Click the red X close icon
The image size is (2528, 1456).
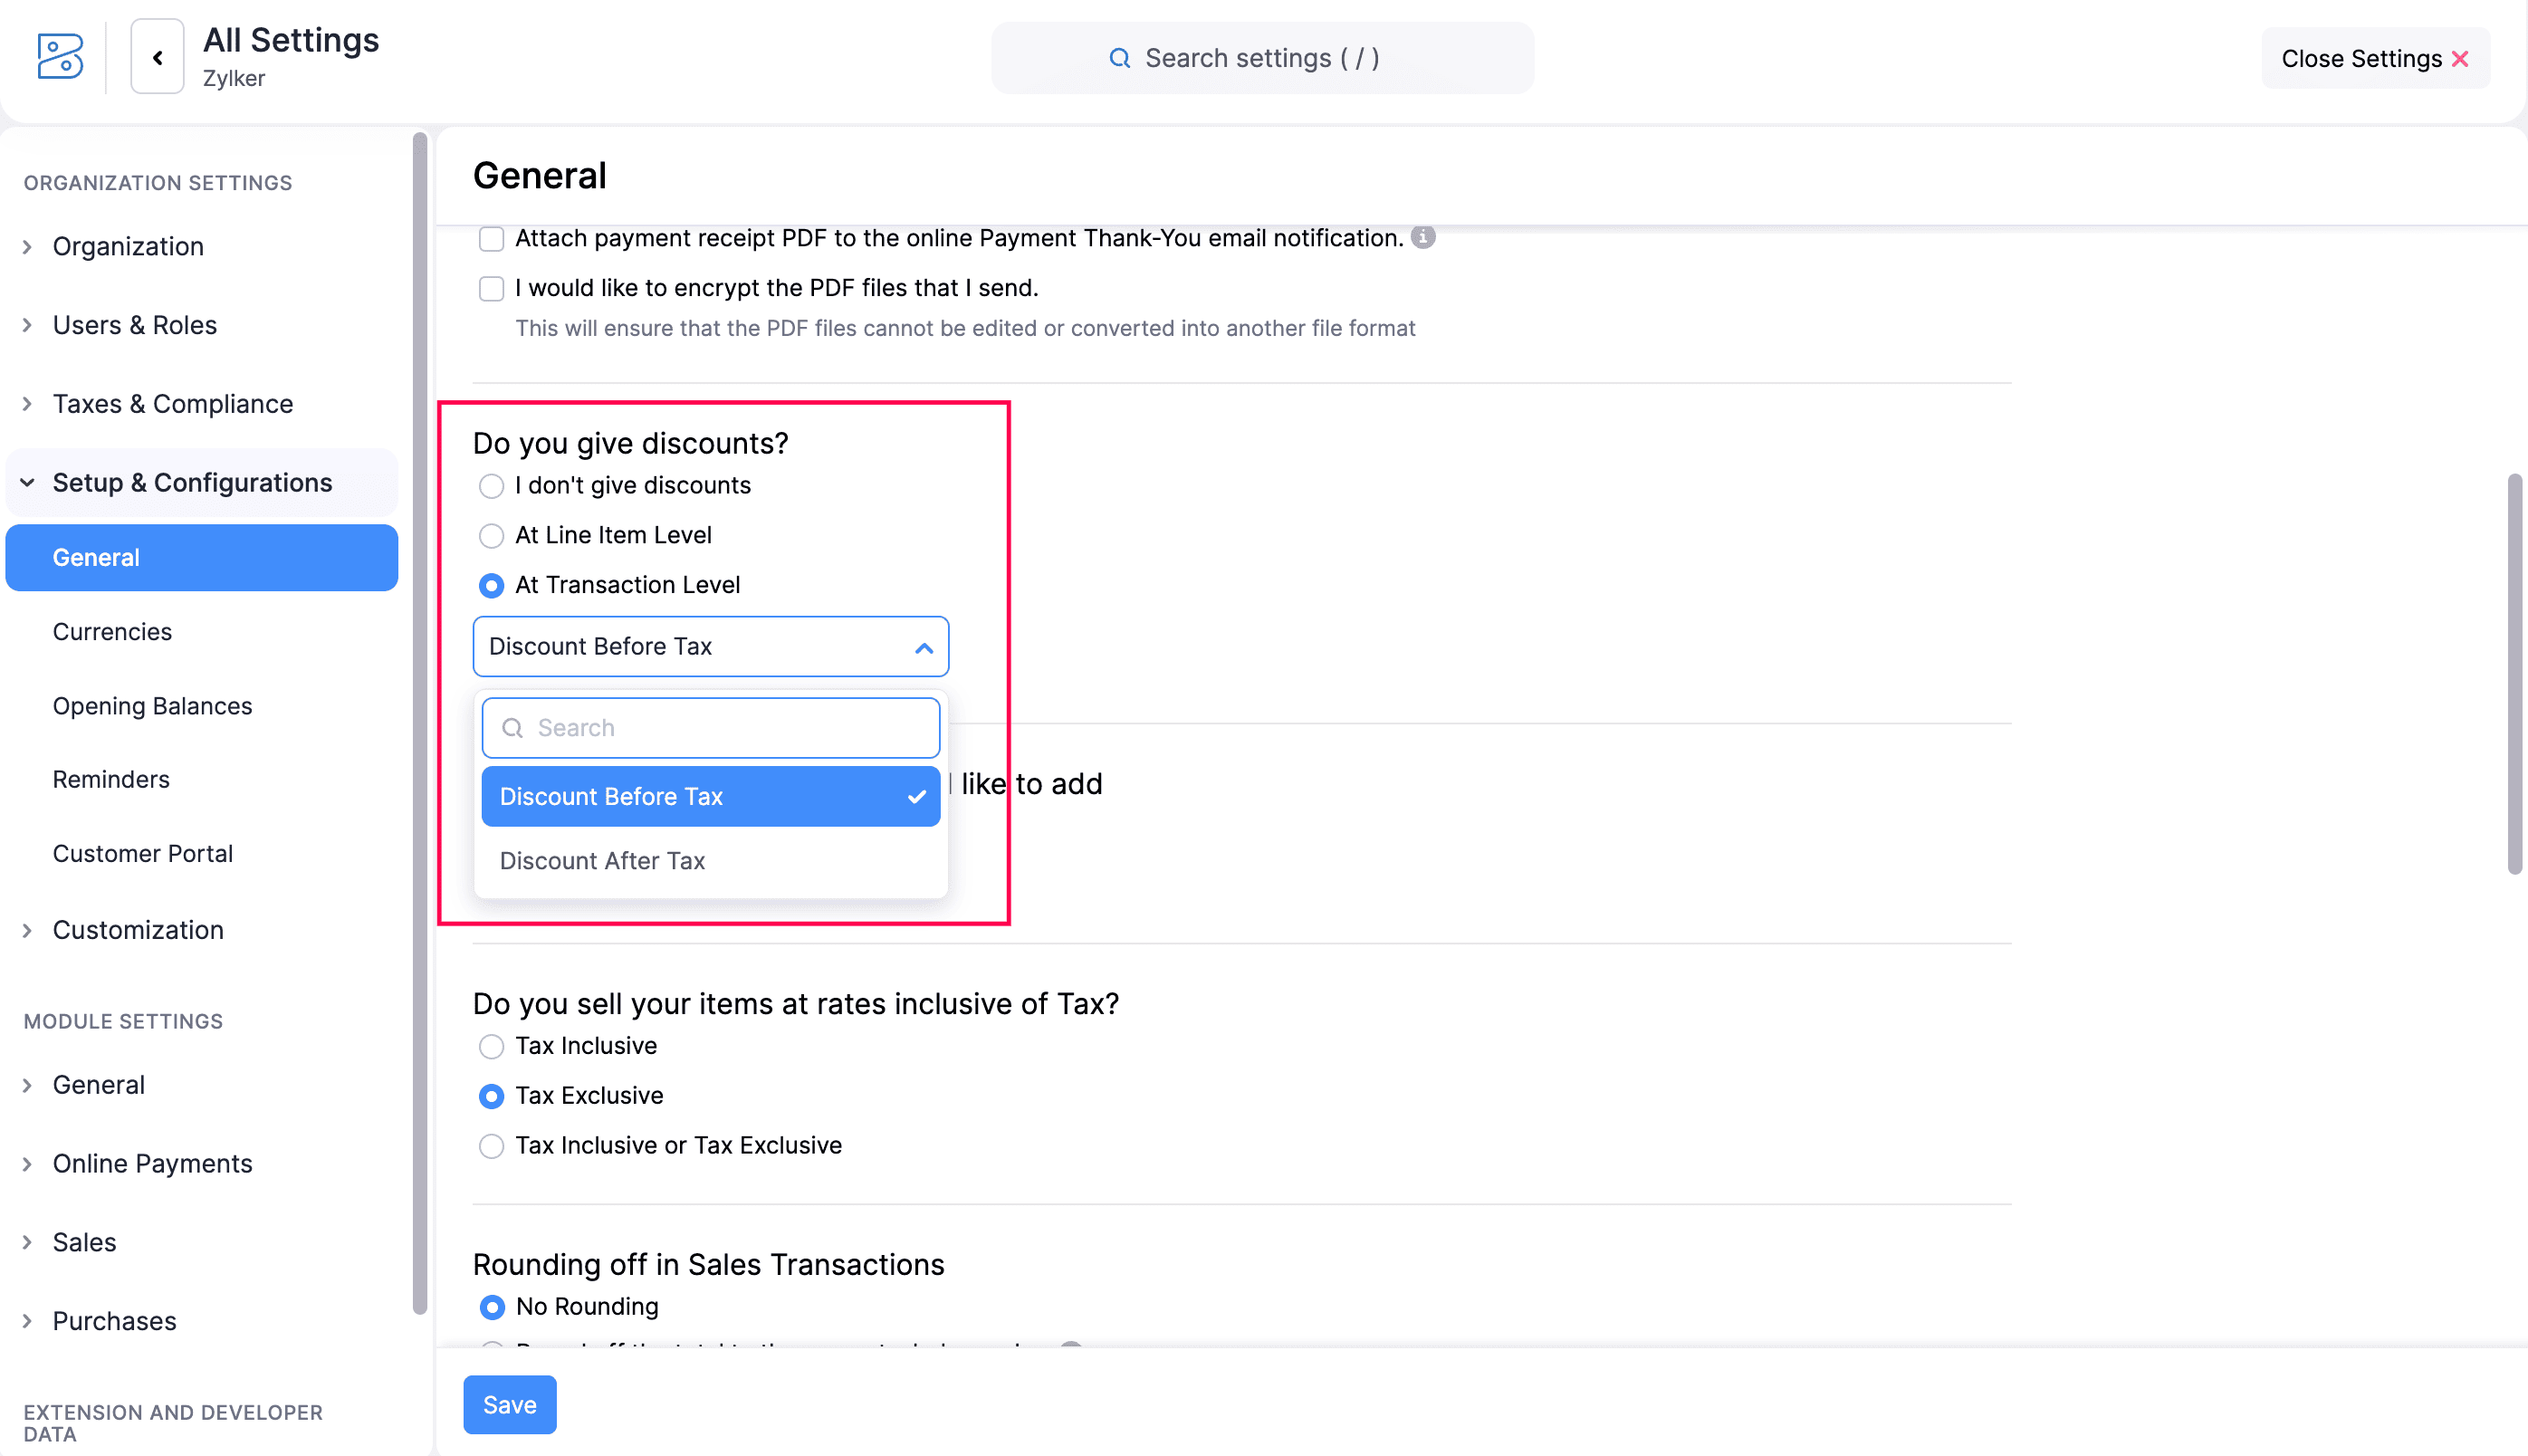click(2461, 59)
